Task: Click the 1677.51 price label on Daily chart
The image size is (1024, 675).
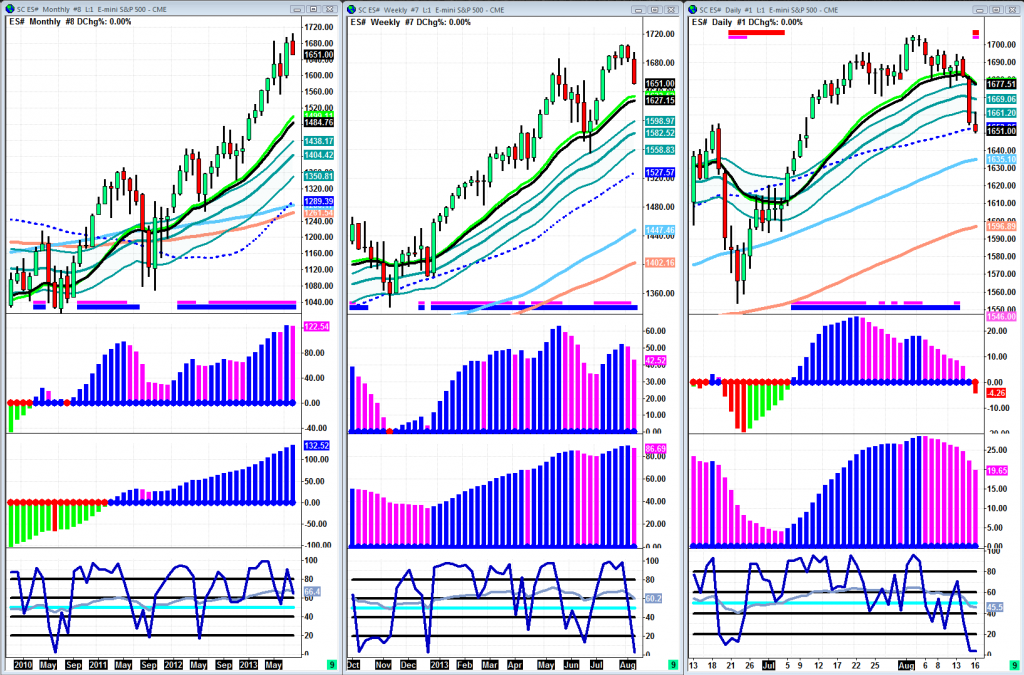Action: [x=1001, y=85]
